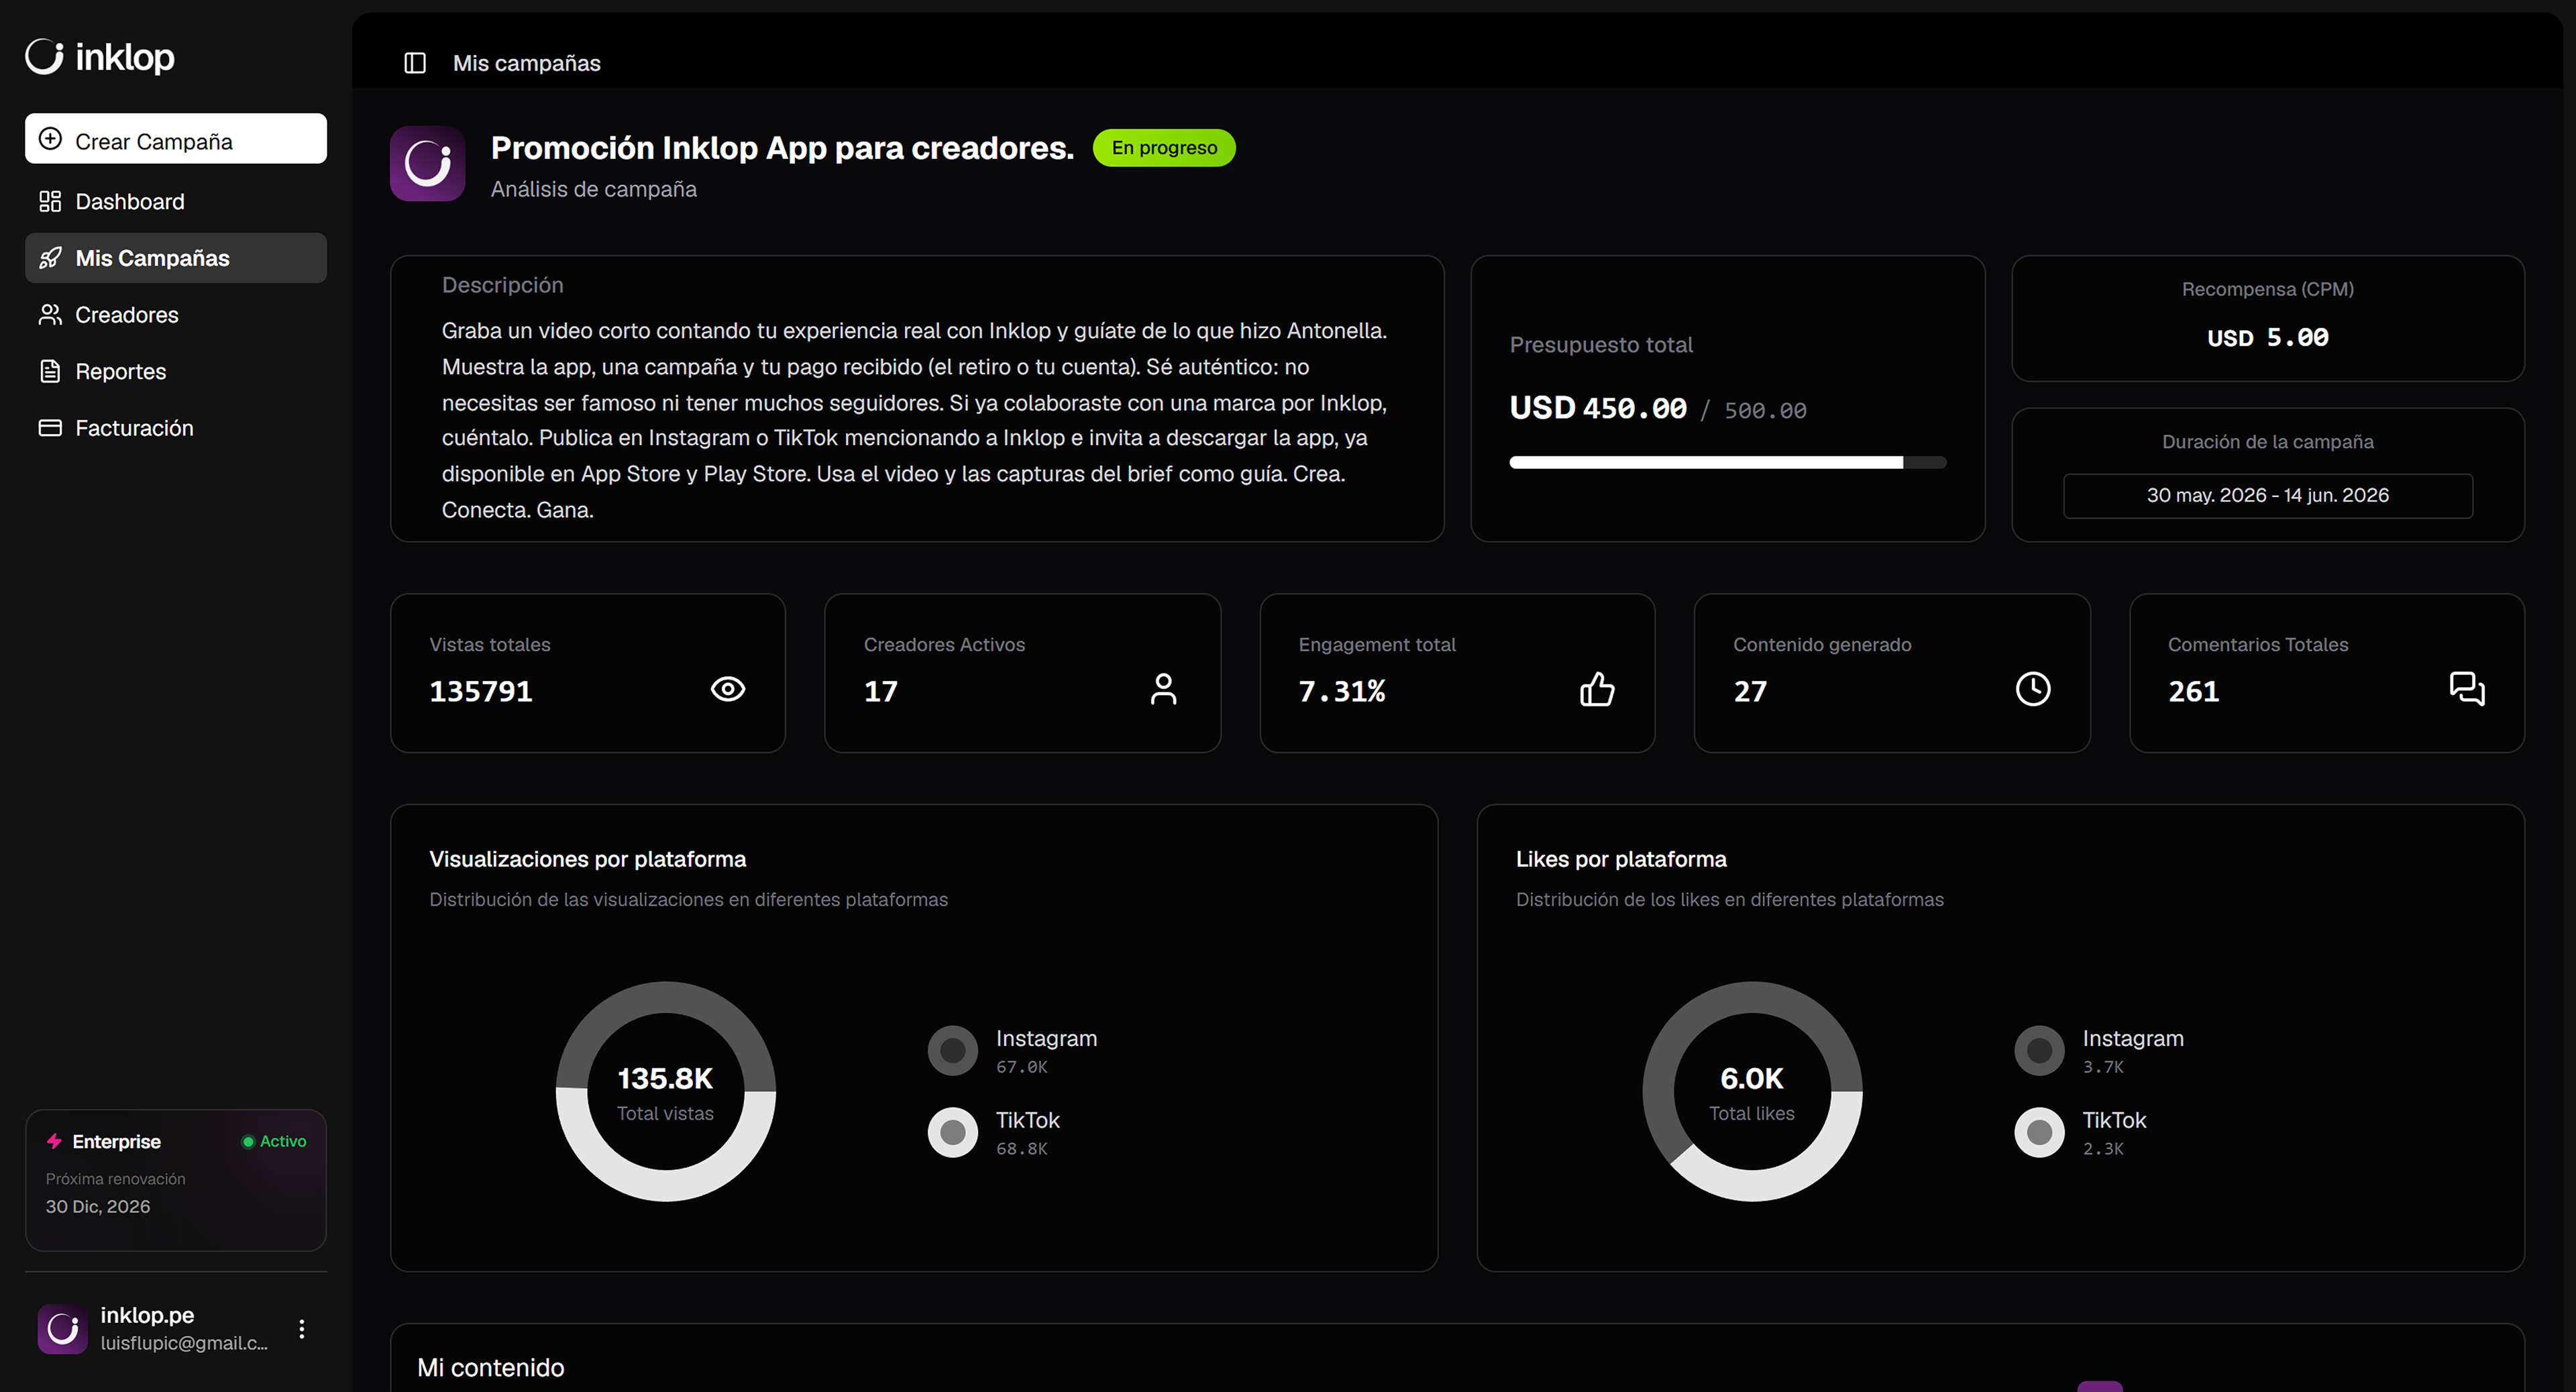
Task: Click the inklop logo in sidebar
Action: pyautogui.click(x=100, y=57)
